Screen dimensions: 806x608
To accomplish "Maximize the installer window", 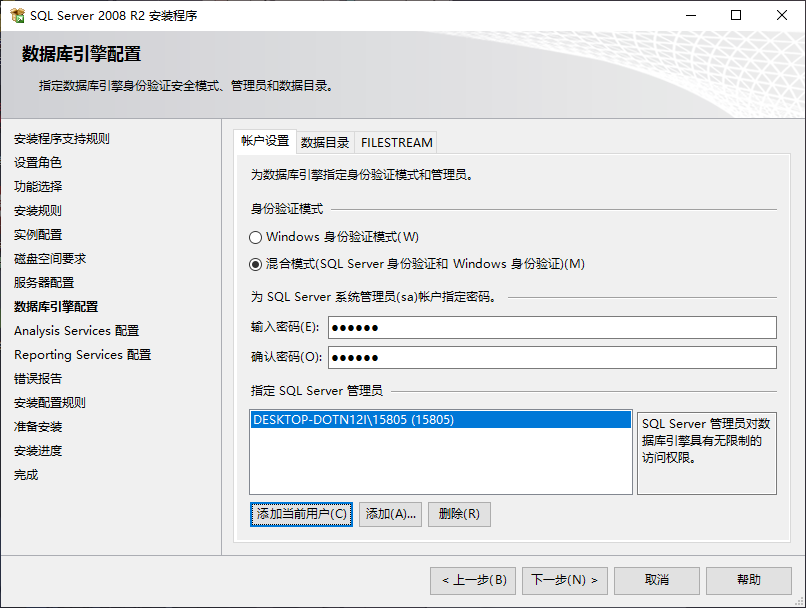I will coord(736,15).
